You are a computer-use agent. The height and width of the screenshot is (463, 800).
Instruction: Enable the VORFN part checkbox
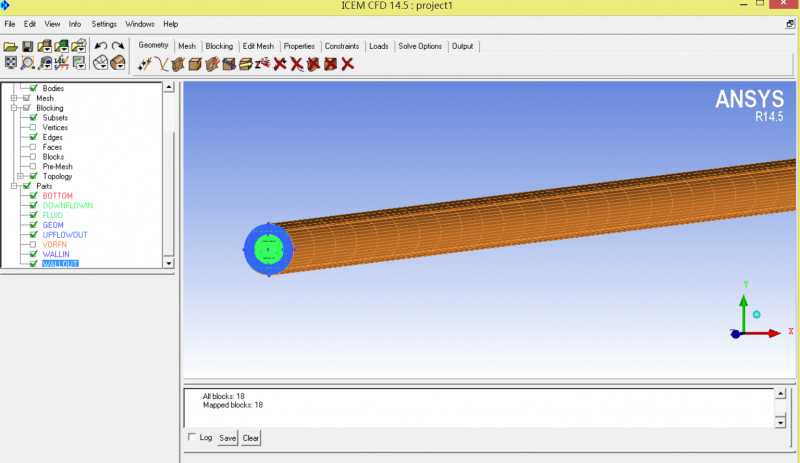pyautogui.click(x=33, y=245)
